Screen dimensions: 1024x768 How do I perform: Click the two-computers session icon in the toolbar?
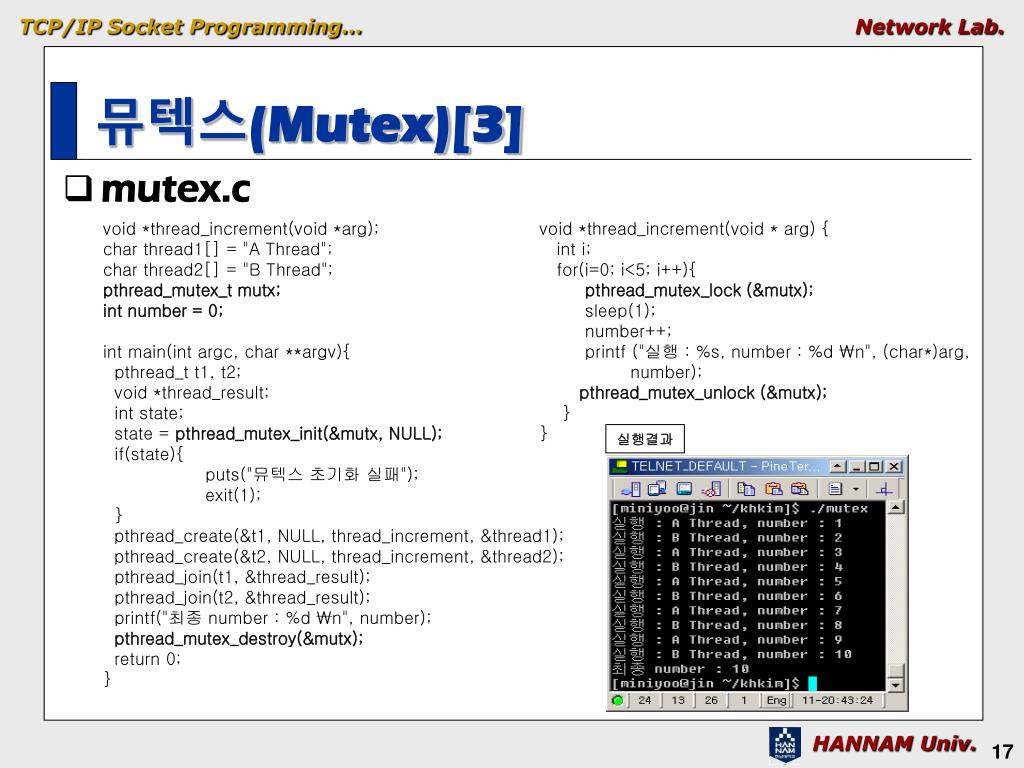(x=657, y=488)
